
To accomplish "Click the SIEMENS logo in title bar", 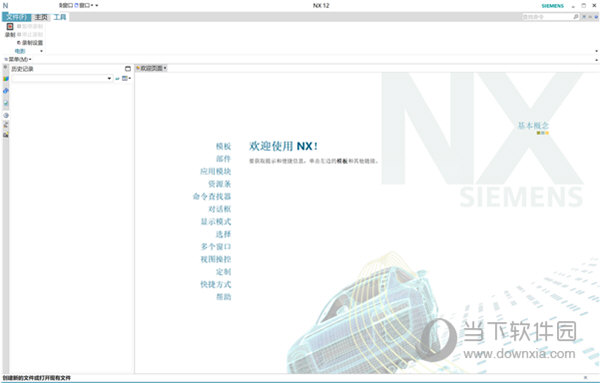I will click(553, 6).
